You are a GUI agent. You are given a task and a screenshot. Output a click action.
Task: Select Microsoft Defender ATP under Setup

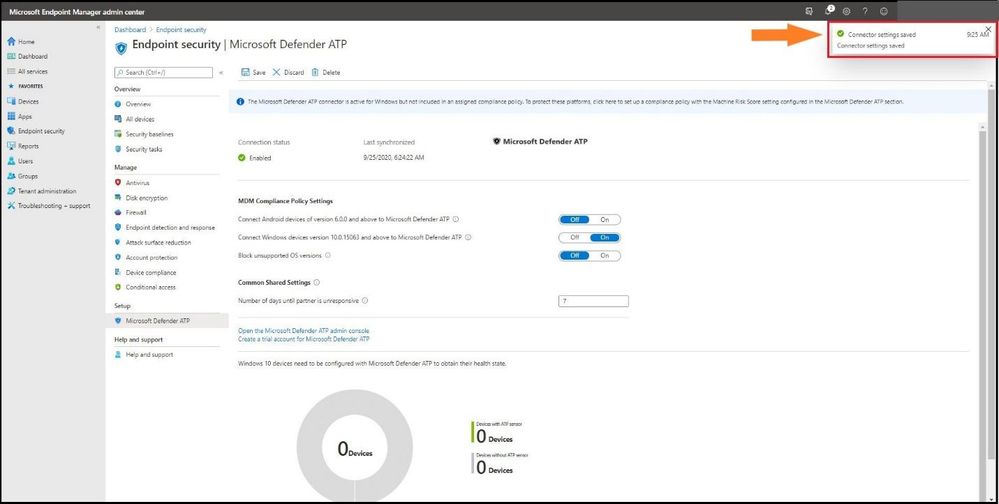(167, 320)
